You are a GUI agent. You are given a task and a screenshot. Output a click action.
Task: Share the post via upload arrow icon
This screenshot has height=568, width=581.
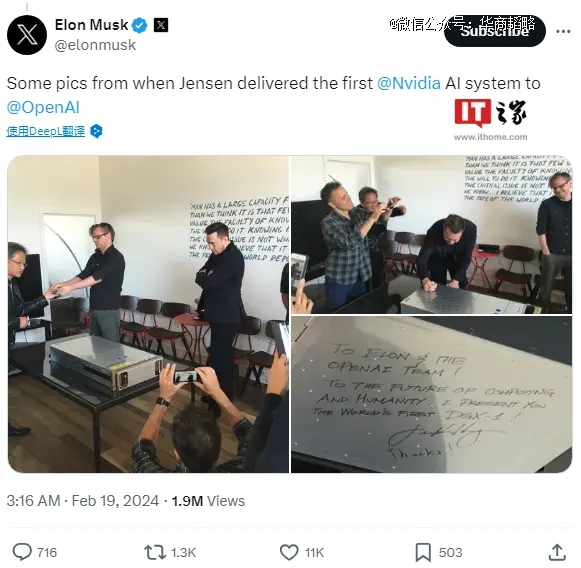(x=557, y=552)
